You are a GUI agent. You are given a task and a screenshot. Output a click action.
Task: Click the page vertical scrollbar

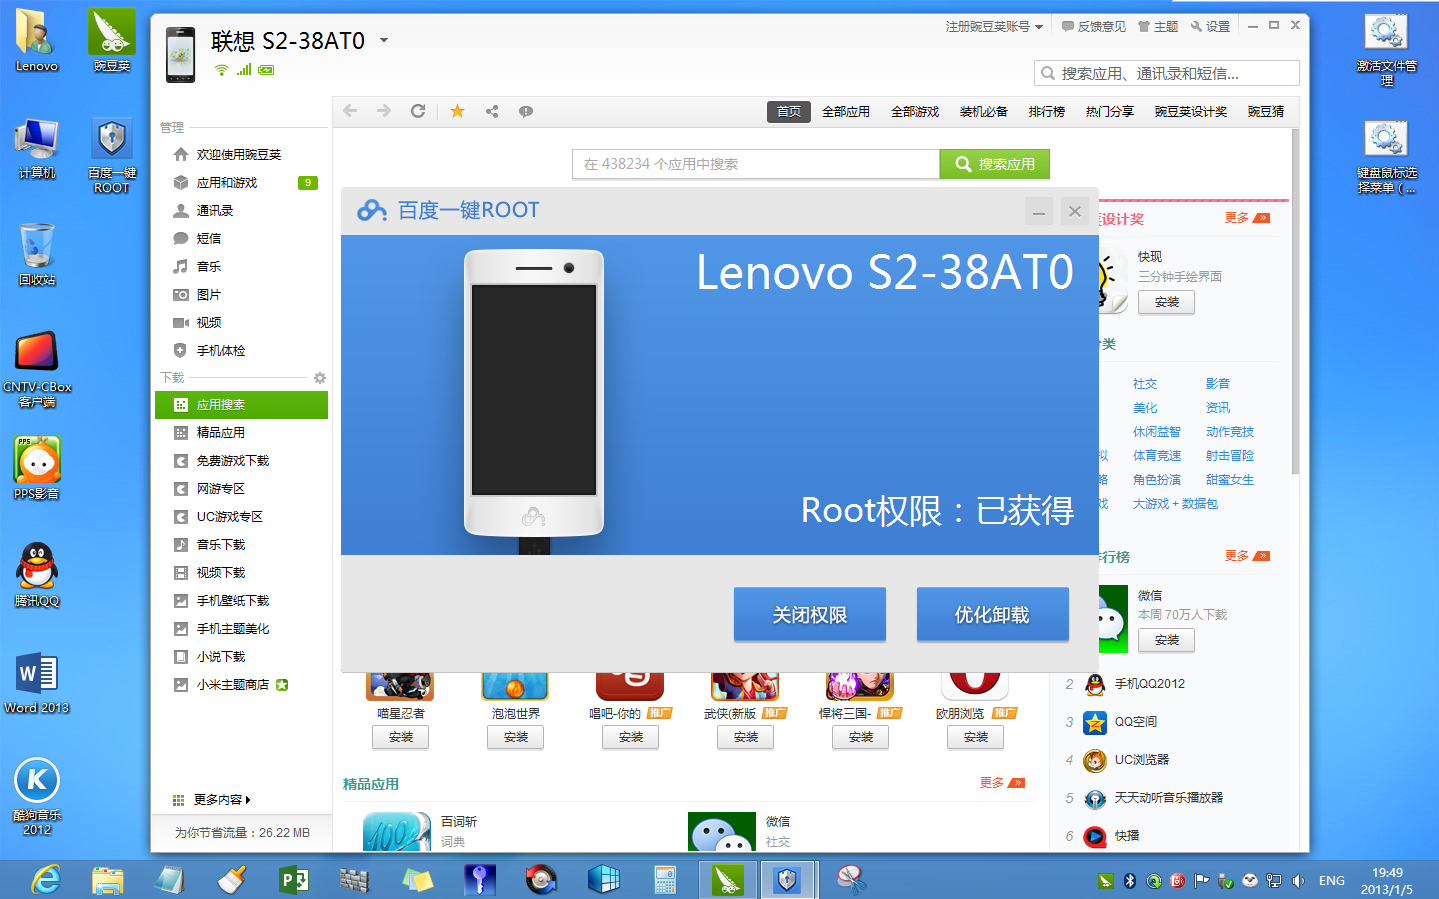(x=1295, y=300)
